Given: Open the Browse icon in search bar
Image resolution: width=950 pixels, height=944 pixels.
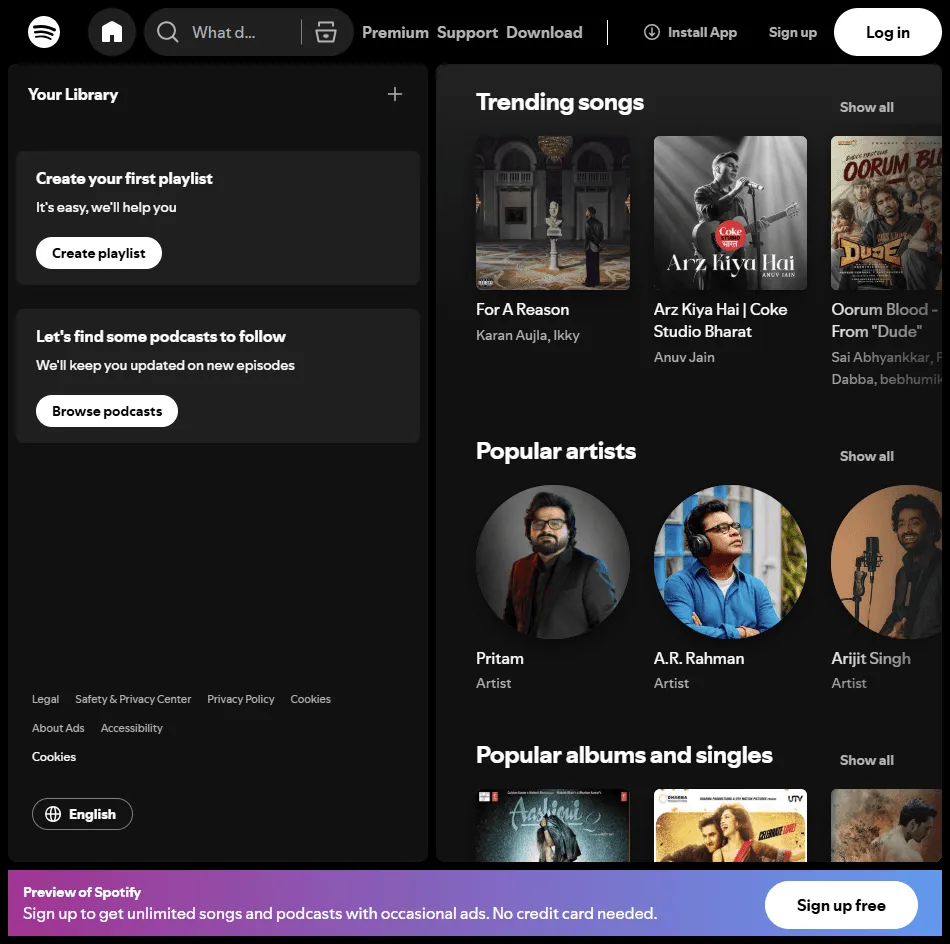Looking at the screenshot, I should 326,32.
